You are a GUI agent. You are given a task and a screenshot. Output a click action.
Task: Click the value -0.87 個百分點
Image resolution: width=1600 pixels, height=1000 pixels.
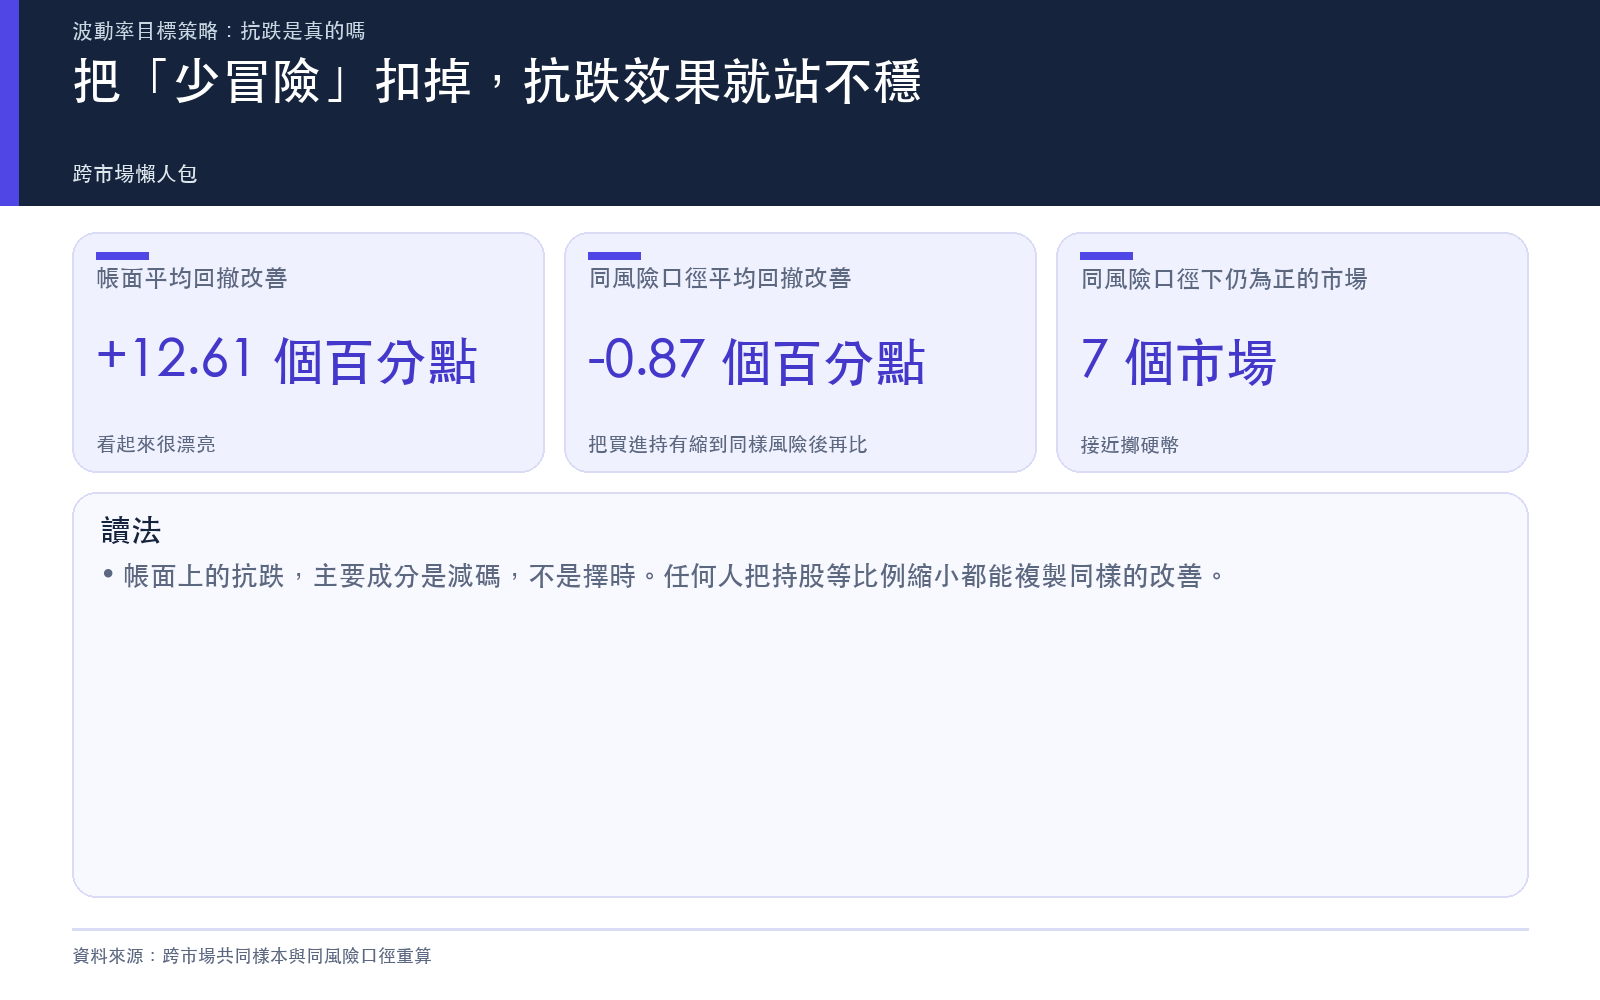(757, 361)
